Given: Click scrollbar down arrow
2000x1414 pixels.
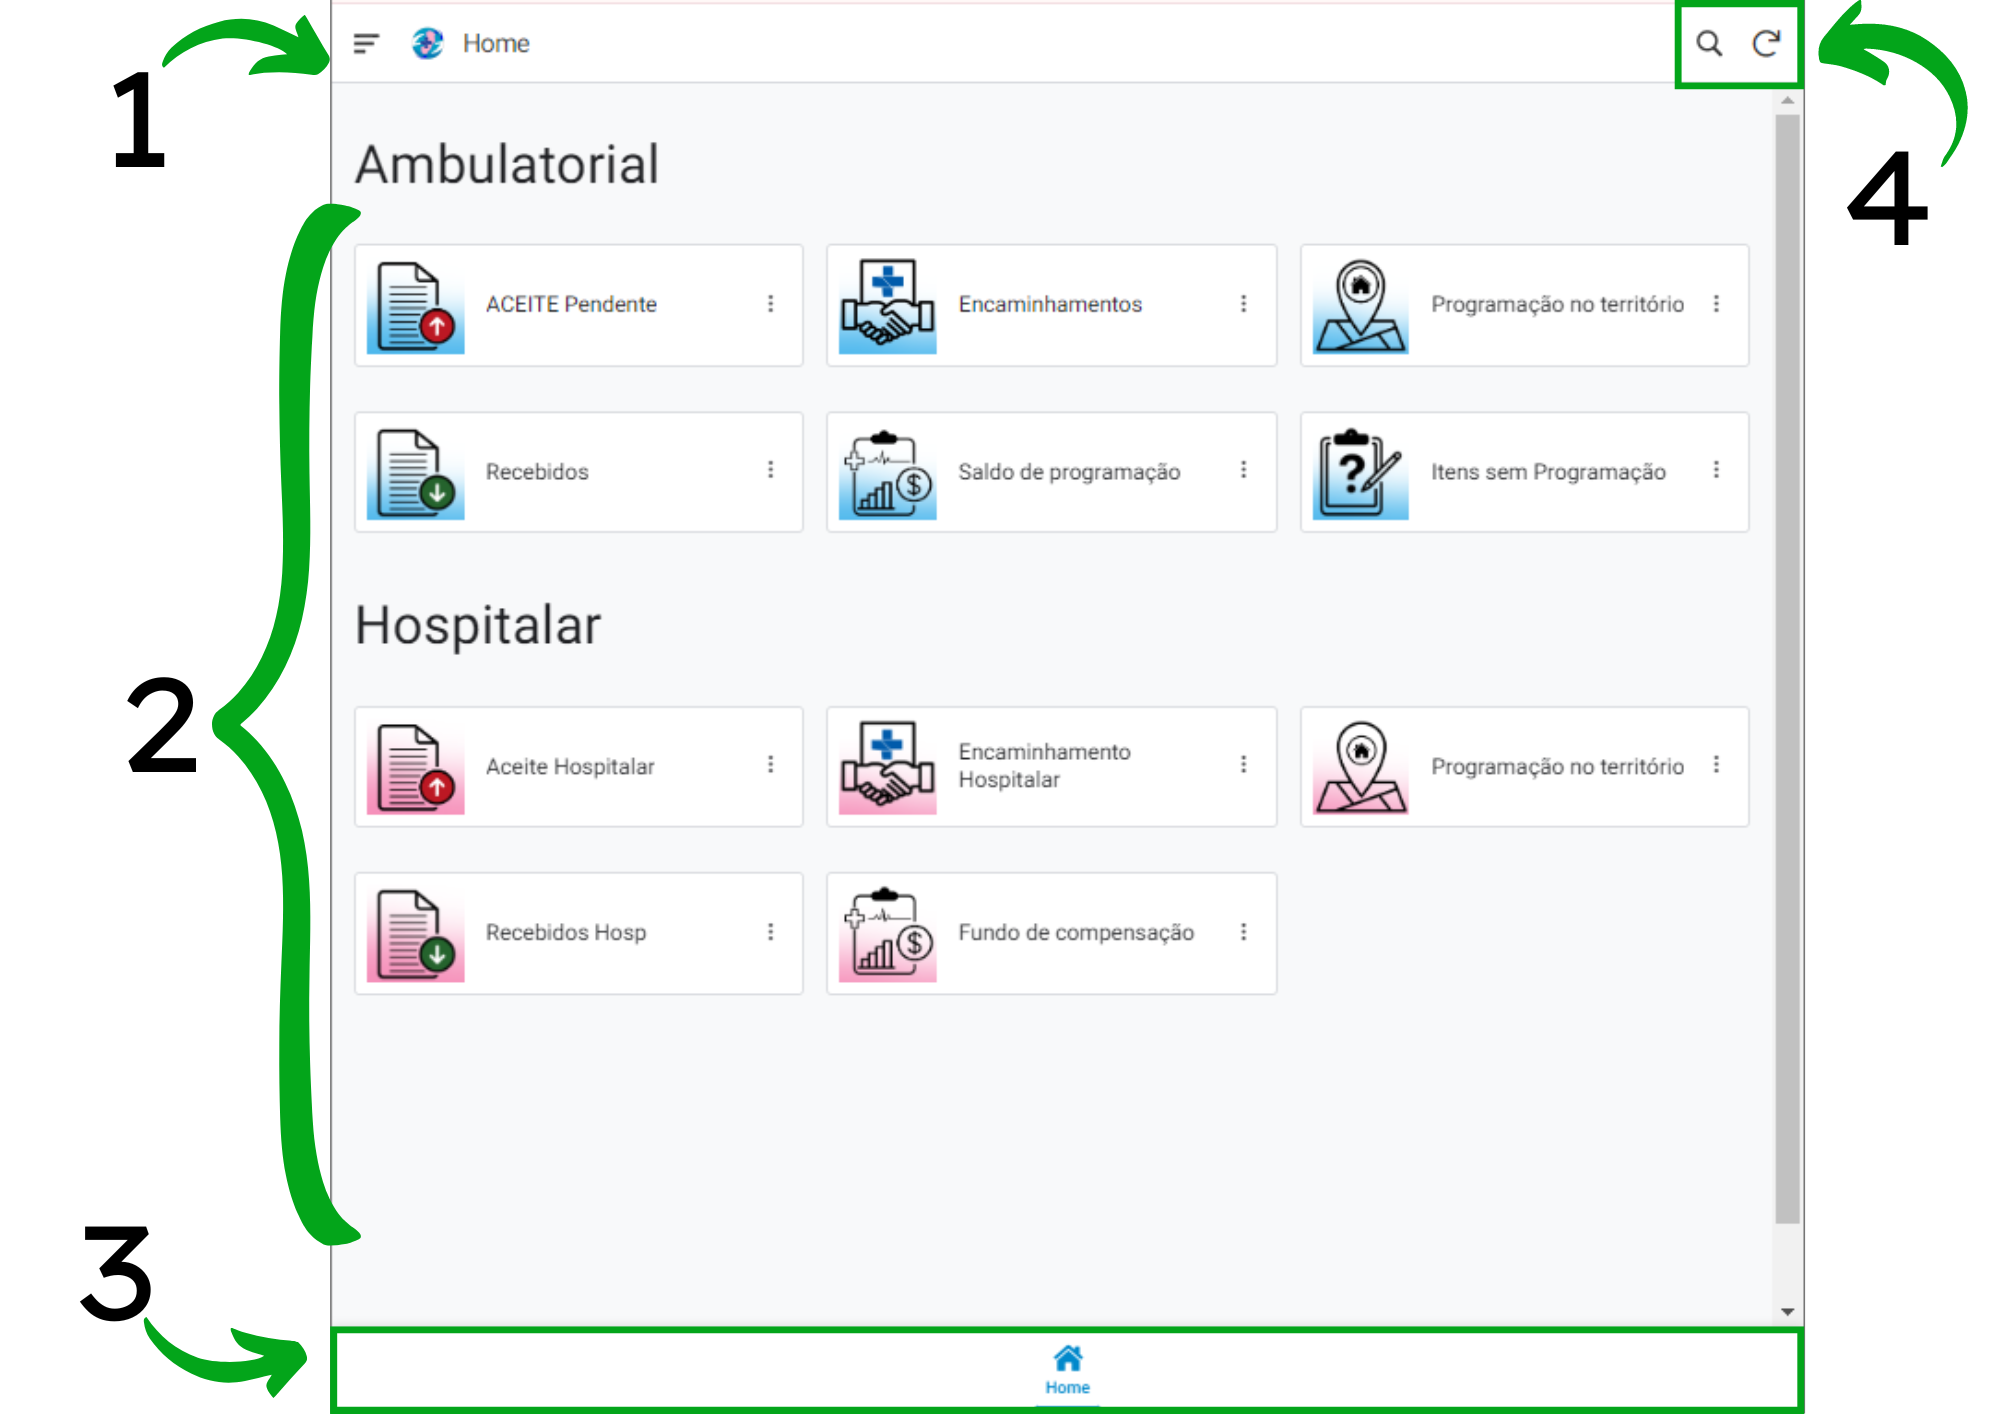Looking at the screenshot, I should (x=1787, y=1312).
